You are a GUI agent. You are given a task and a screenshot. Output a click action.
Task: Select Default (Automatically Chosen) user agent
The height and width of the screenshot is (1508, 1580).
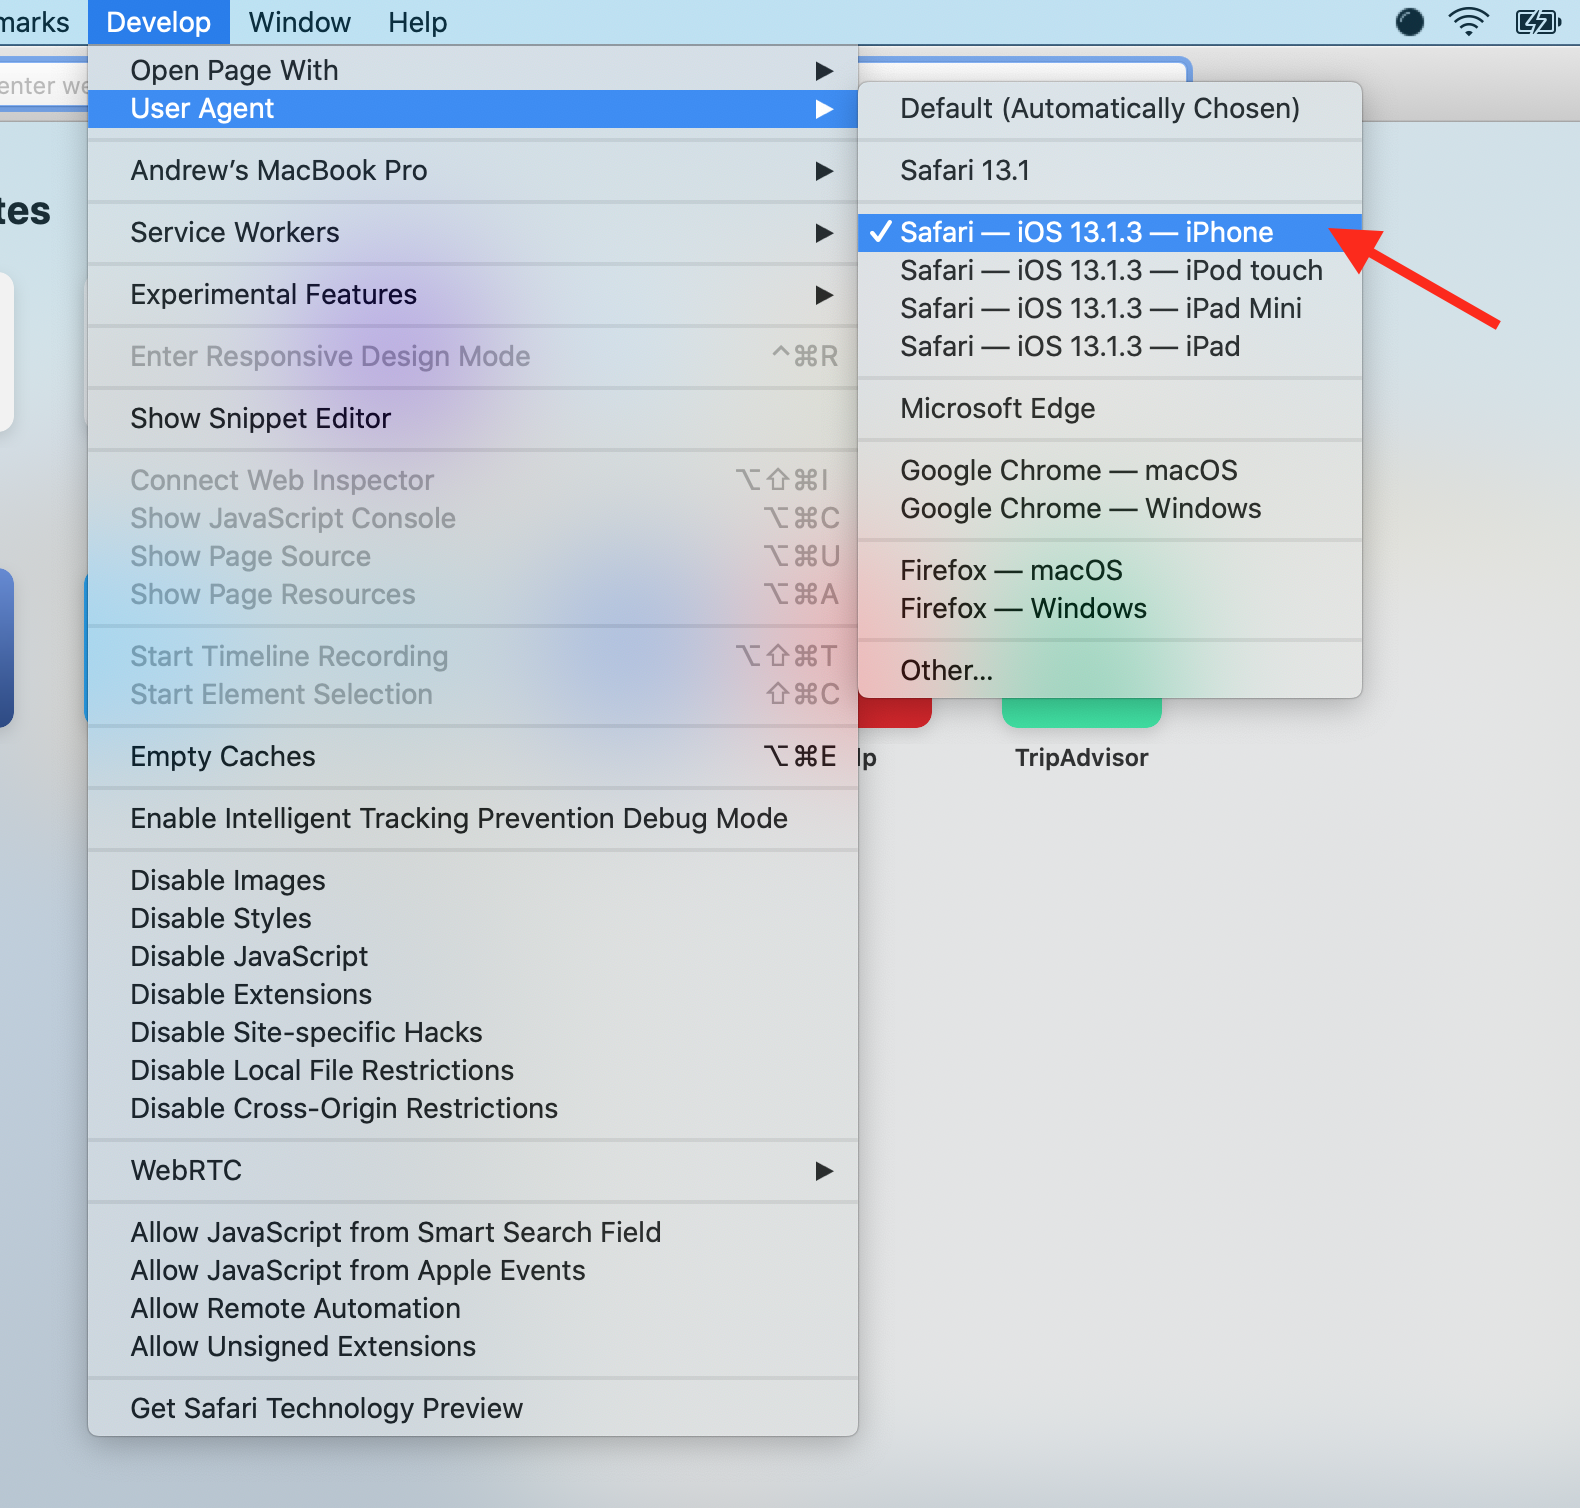tap(1110, 108)
